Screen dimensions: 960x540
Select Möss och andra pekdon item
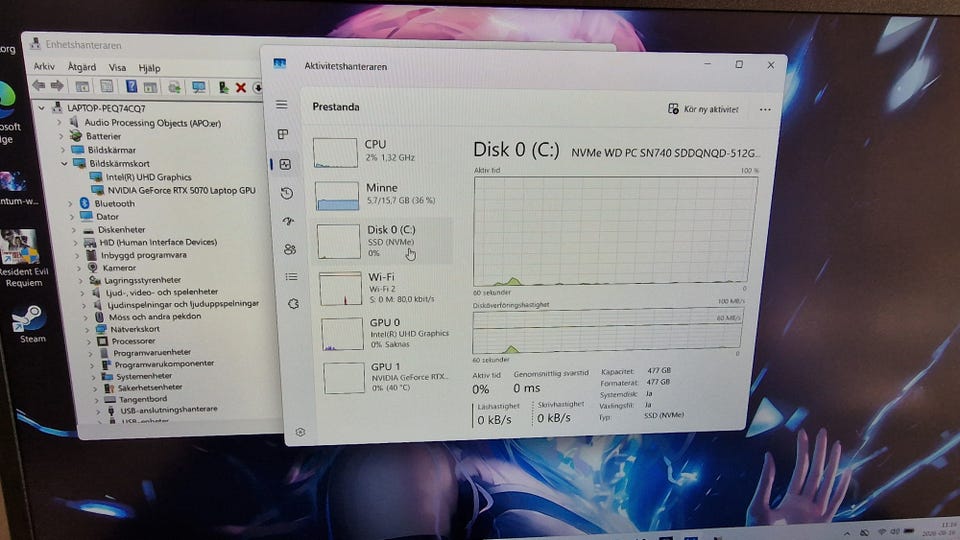155,317
